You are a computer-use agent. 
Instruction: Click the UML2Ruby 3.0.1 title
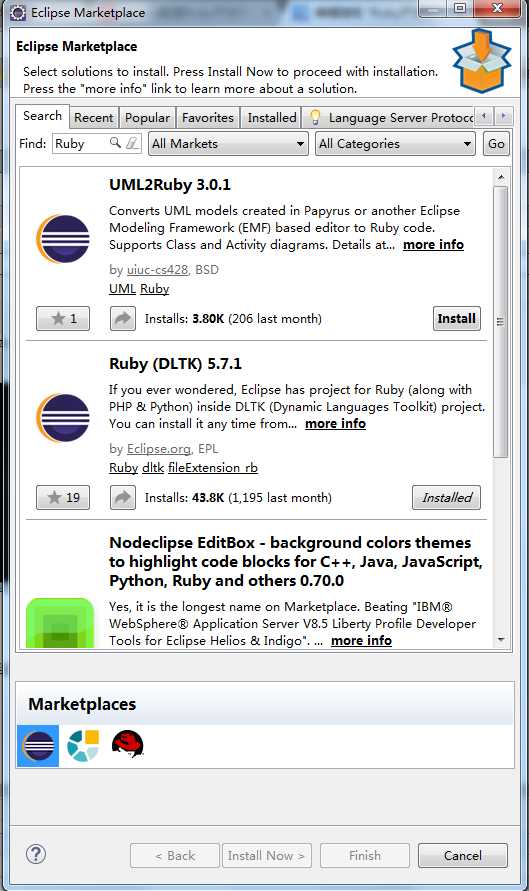tap(170, 185)
